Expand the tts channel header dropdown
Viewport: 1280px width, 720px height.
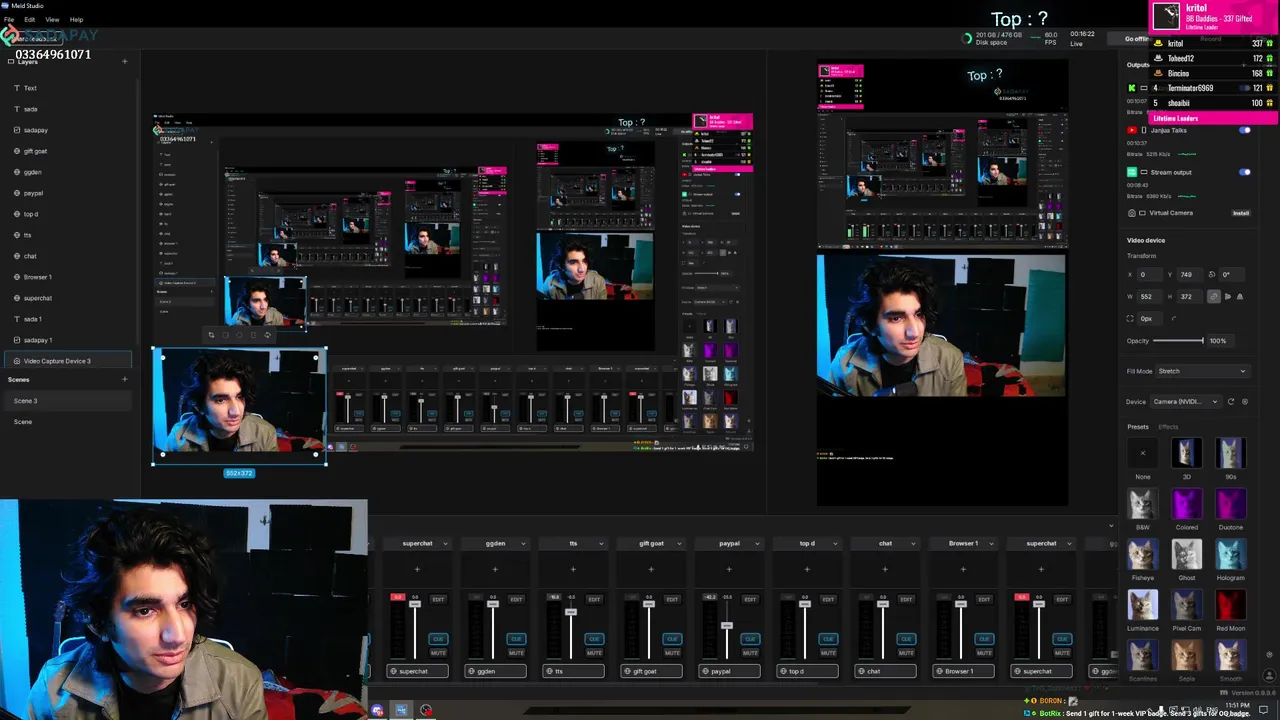click(601, 544)
